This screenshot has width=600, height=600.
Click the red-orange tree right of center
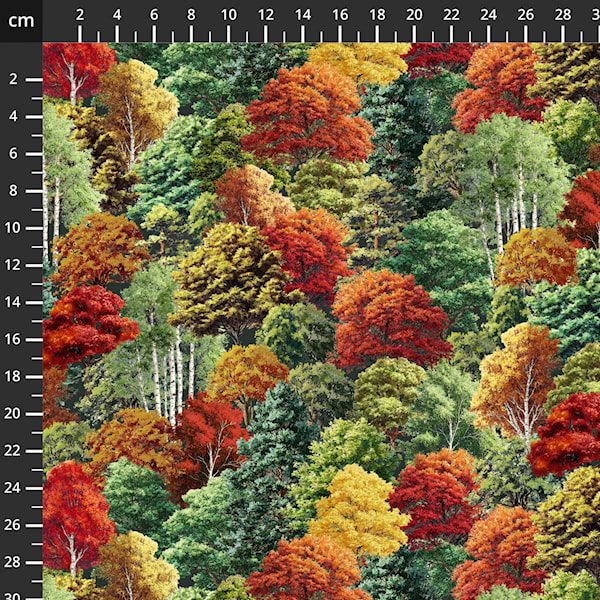click(390, 320)
